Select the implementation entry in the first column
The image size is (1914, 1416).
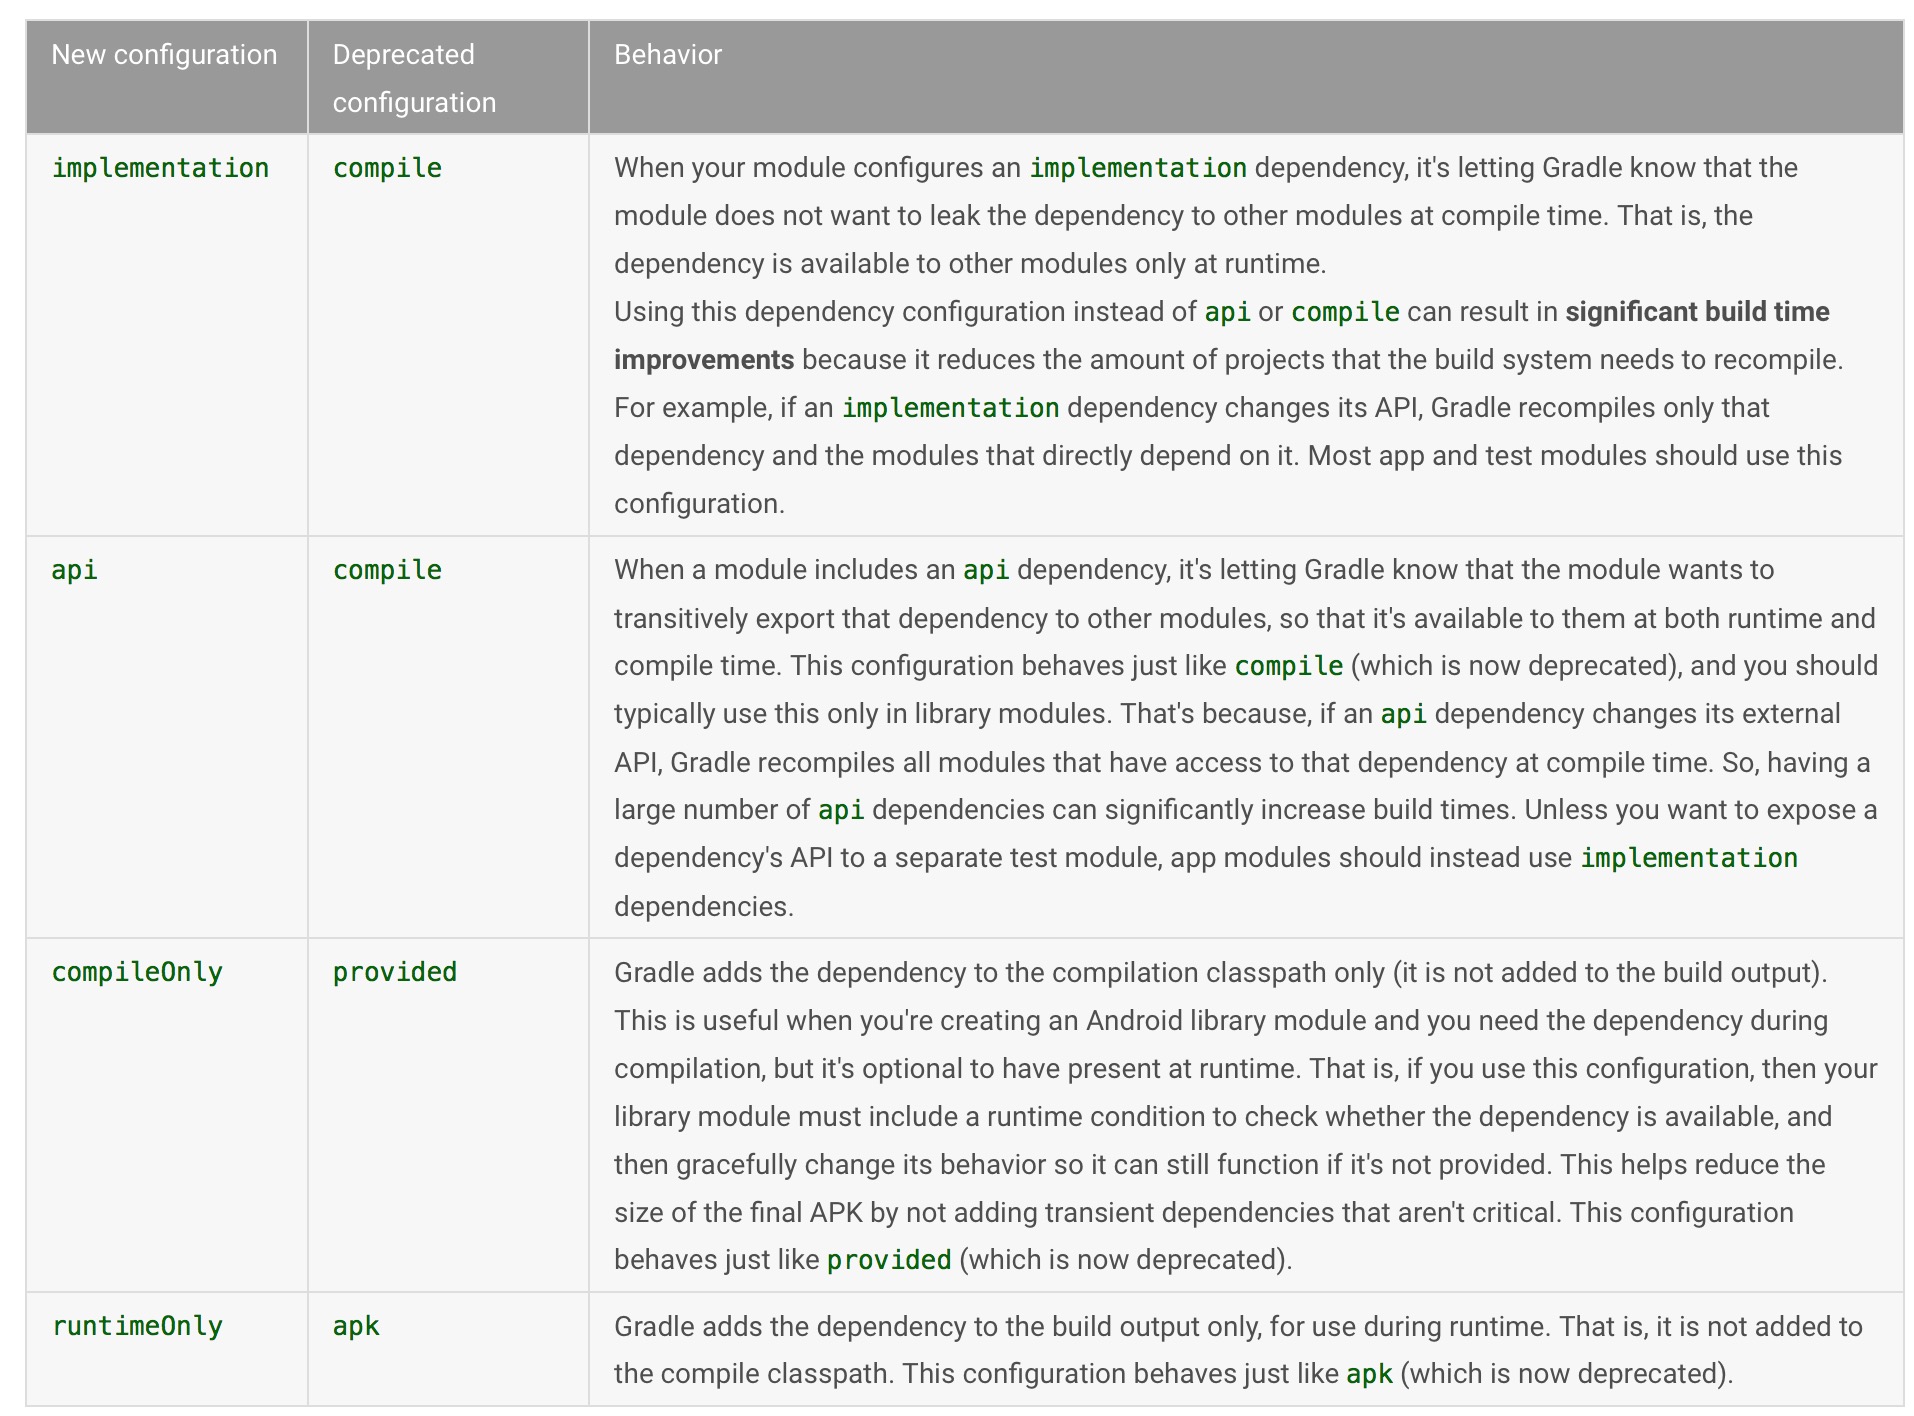coord(160,168)
